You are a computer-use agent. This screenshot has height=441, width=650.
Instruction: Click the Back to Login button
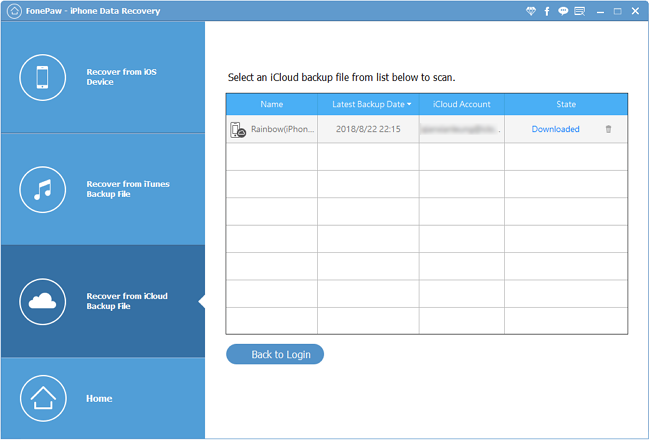tap(275, 354)
